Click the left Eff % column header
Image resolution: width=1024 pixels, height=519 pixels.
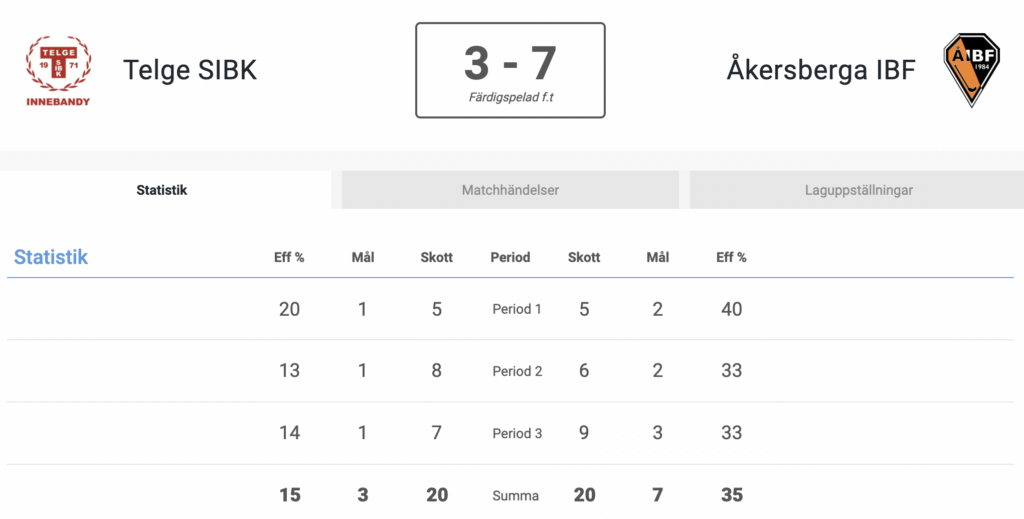pos(289,257)
